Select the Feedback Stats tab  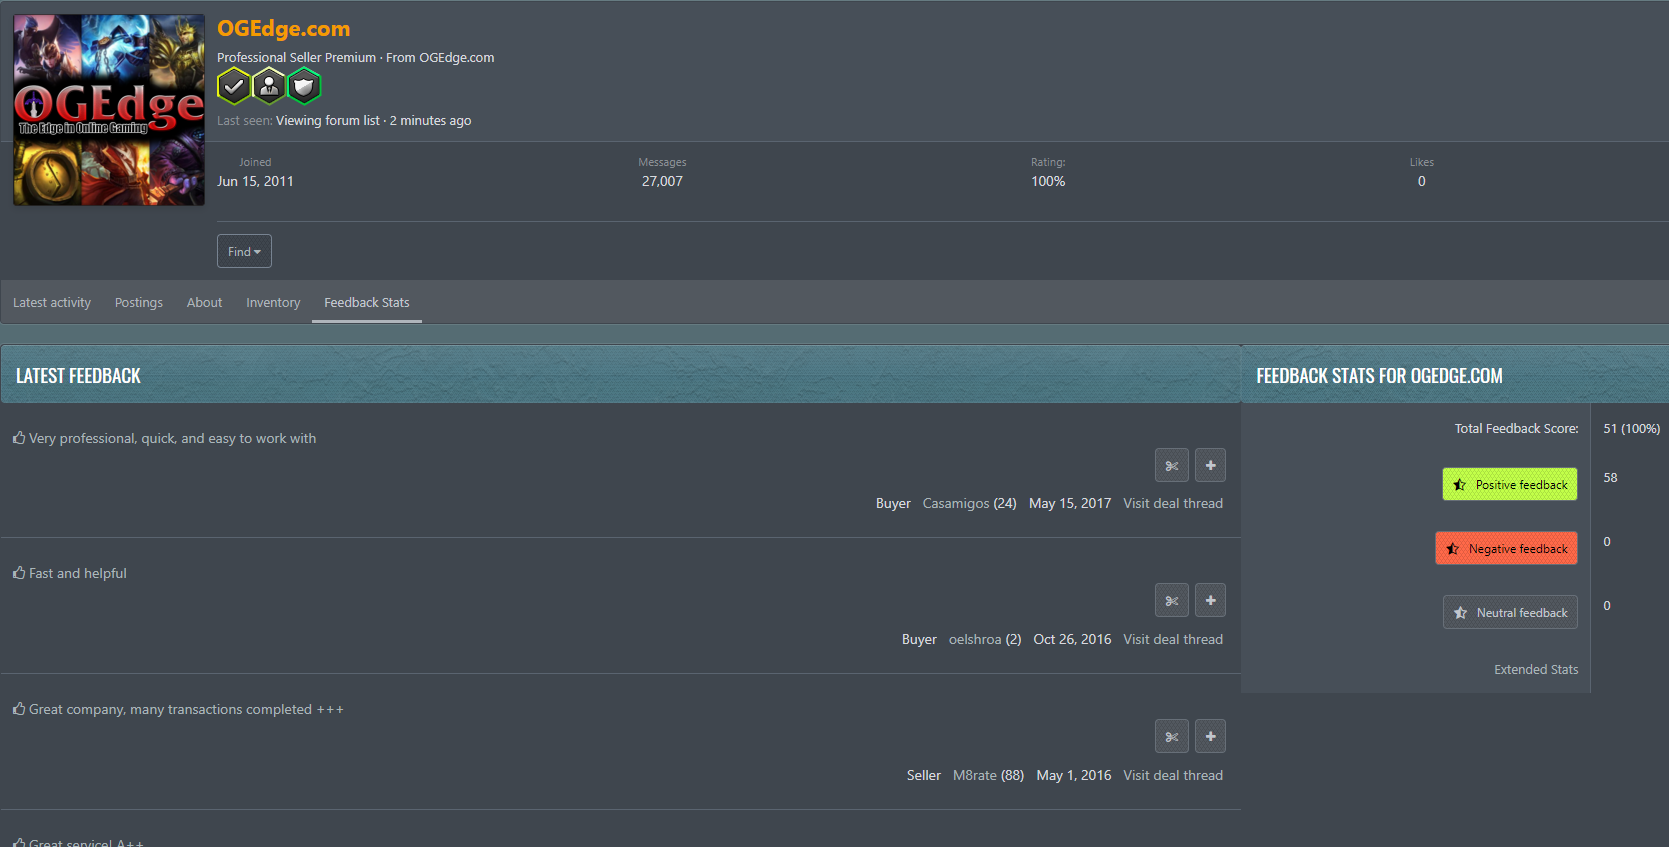click(x=367, y=302)
